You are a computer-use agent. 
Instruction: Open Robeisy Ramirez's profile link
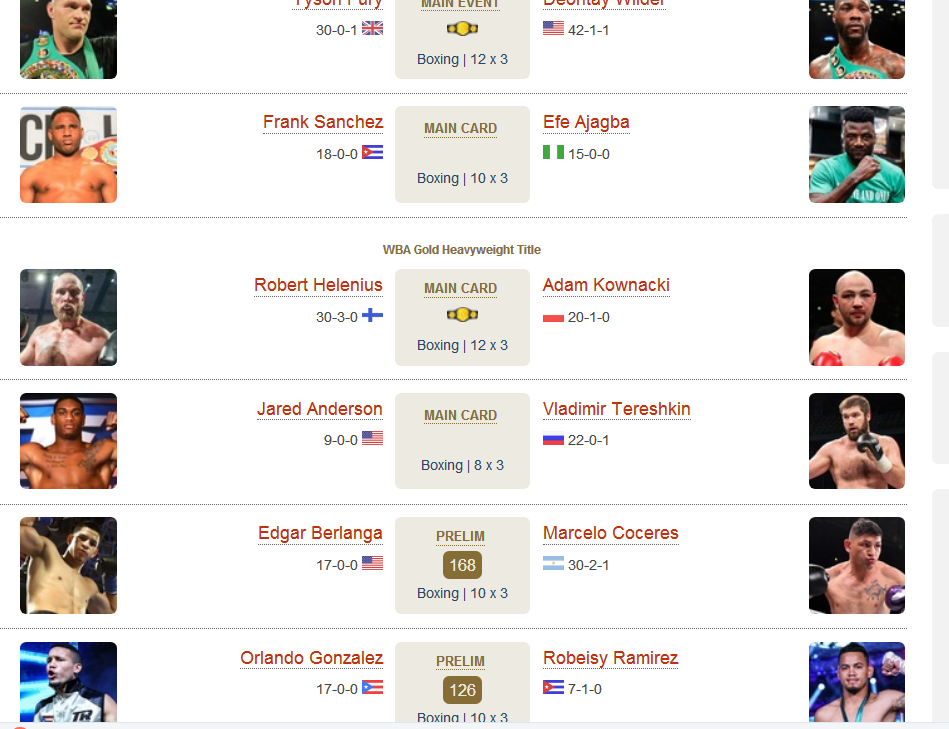pyautogui.click(x=611, y=658)
